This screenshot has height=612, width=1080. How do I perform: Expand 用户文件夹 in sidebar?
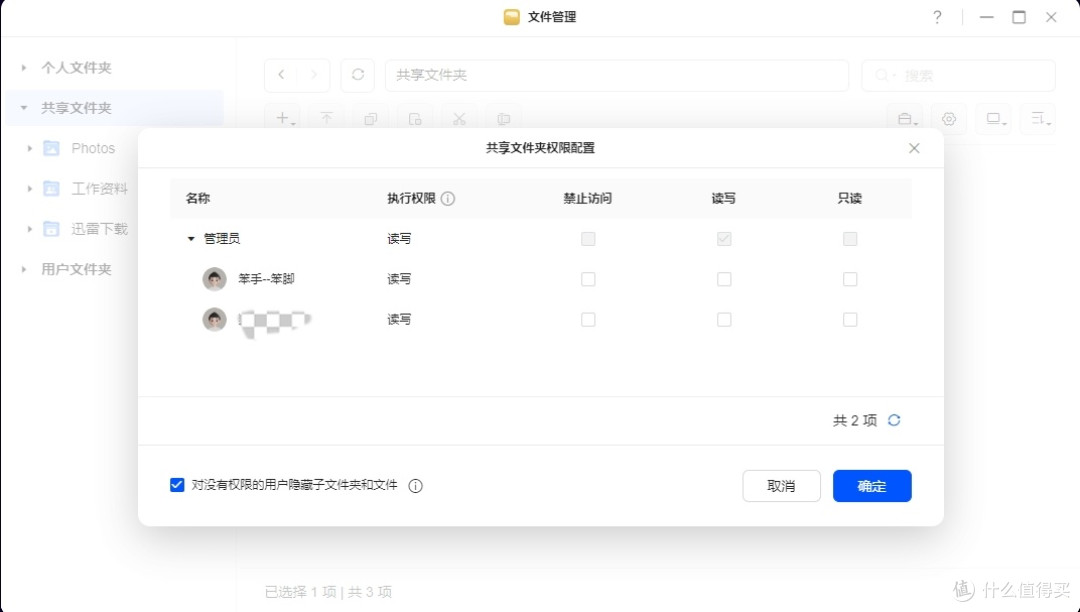tap(24, 269)
